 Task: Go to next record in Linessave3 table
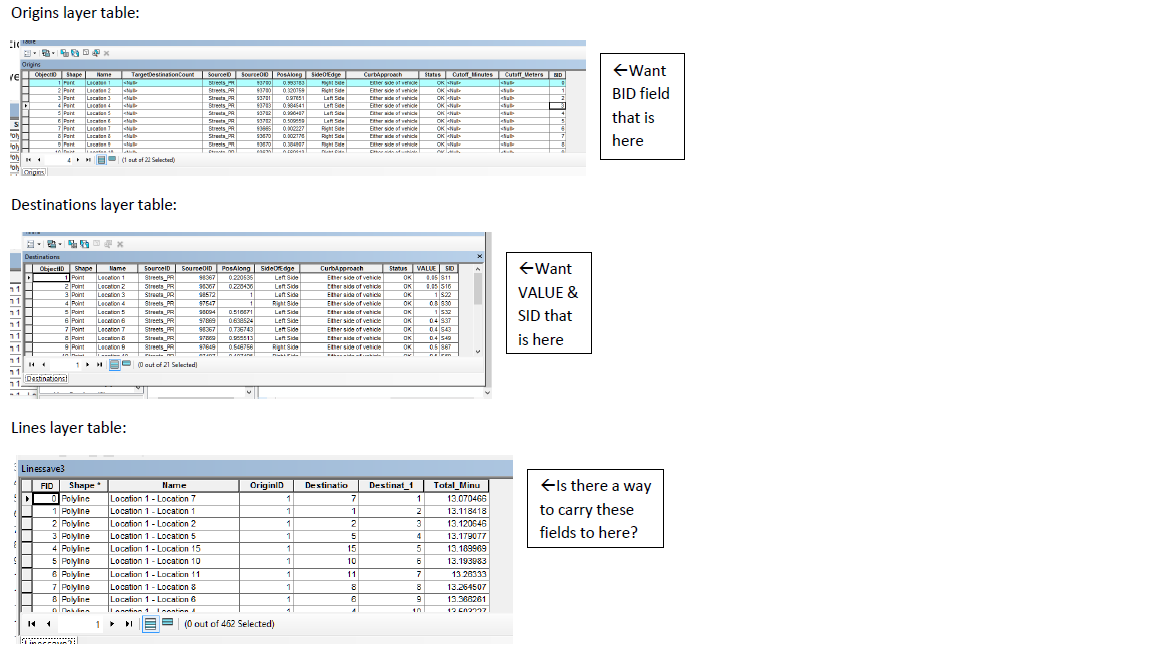point(112,624)
